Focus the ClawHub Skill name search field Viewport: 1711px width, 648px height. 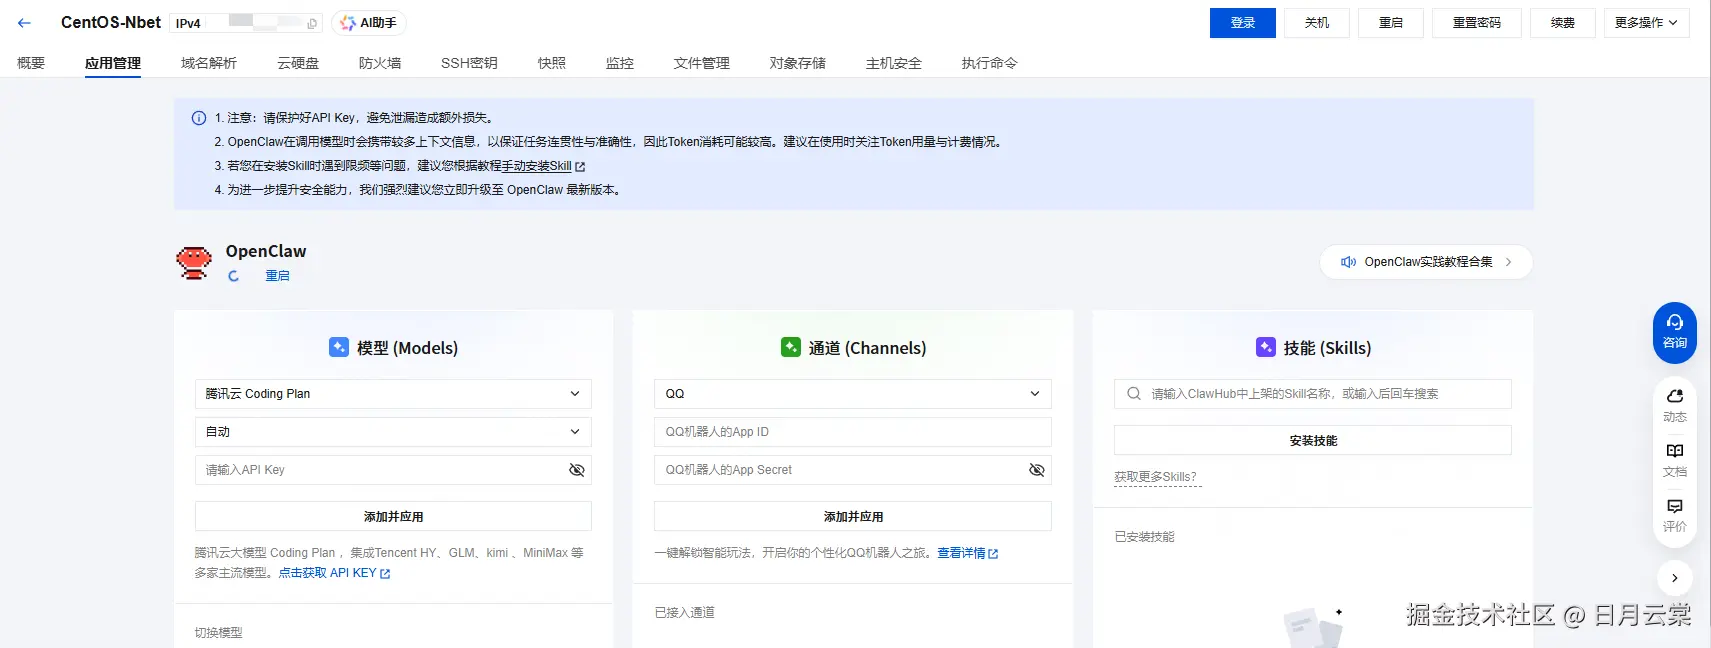pos(1313,394)
